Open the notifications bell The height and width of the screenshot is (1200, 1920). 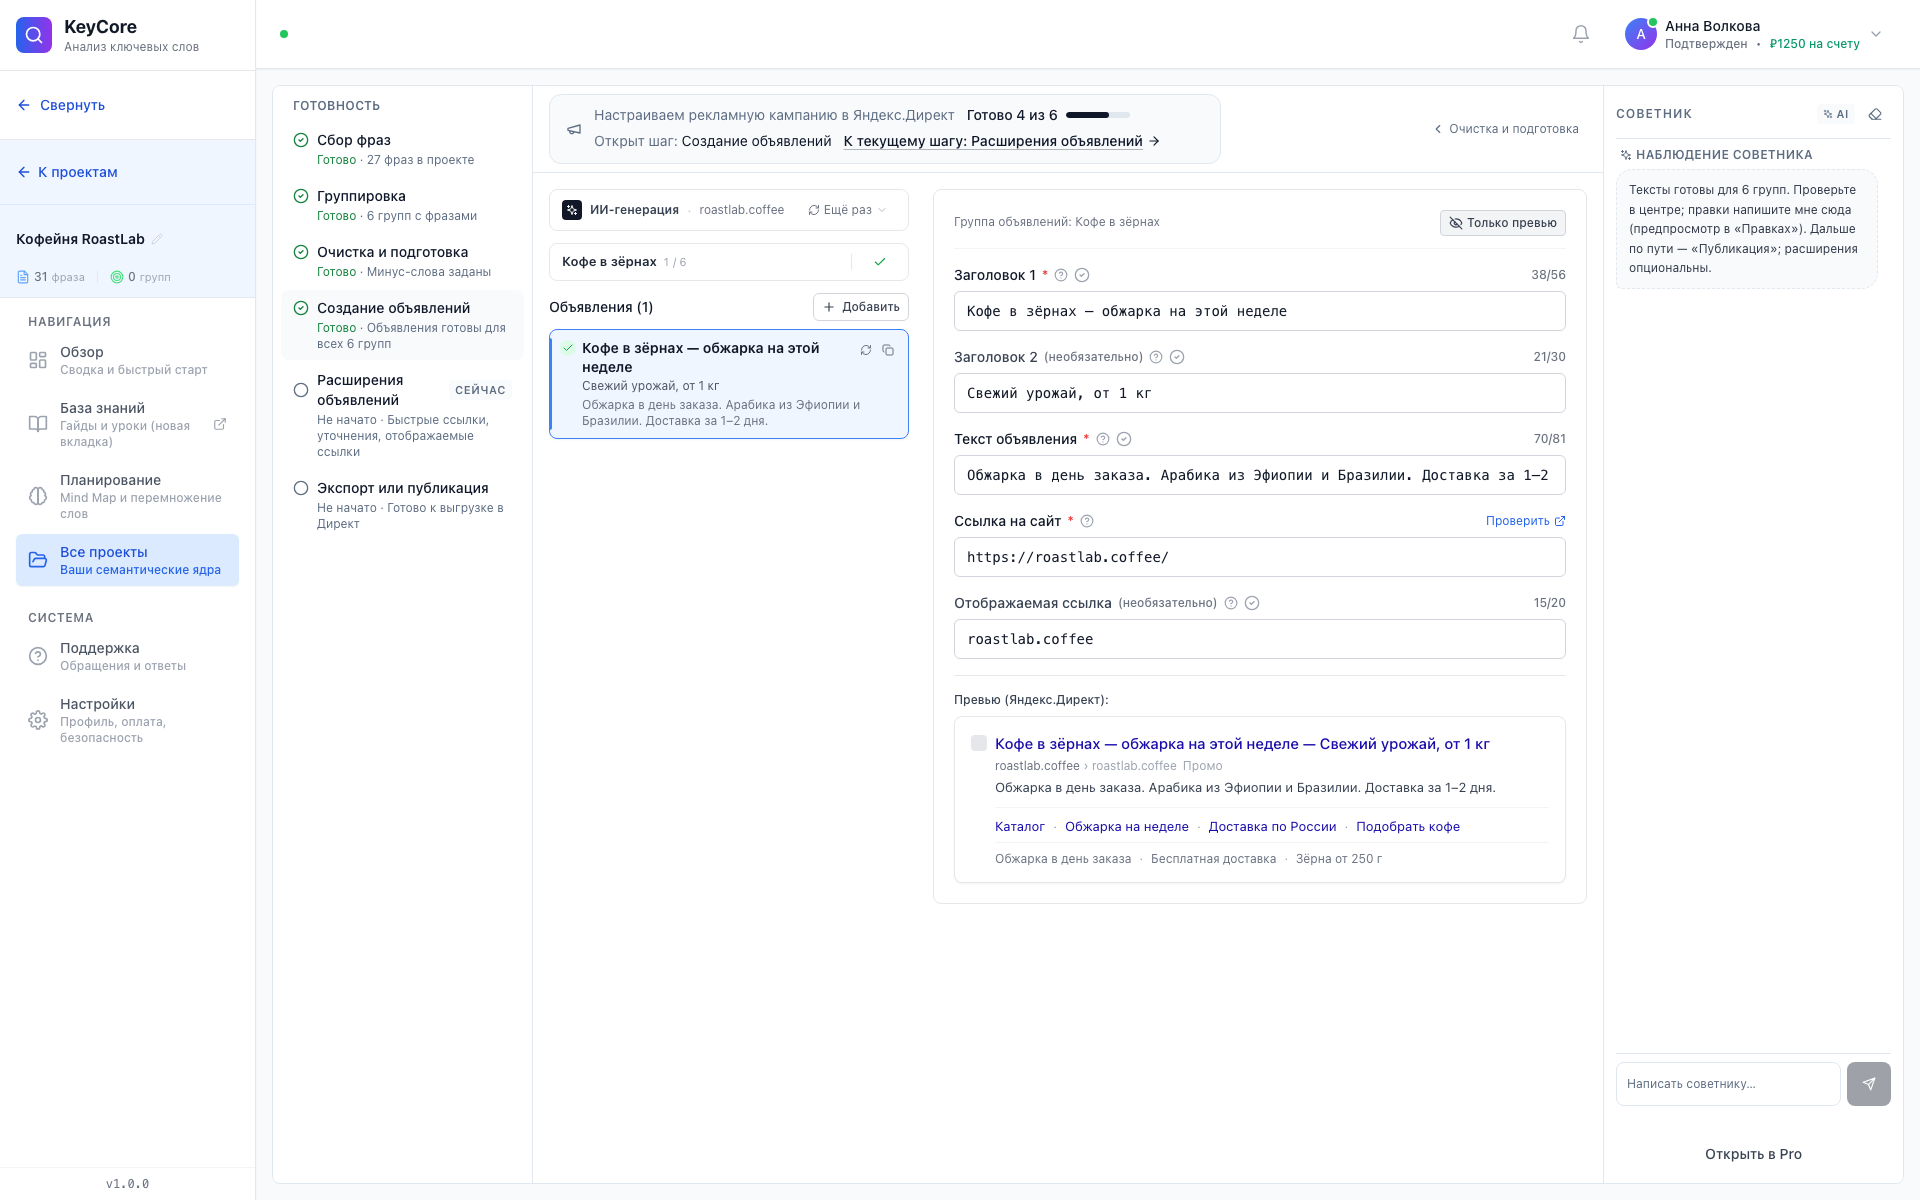[x=1581, y=34]
